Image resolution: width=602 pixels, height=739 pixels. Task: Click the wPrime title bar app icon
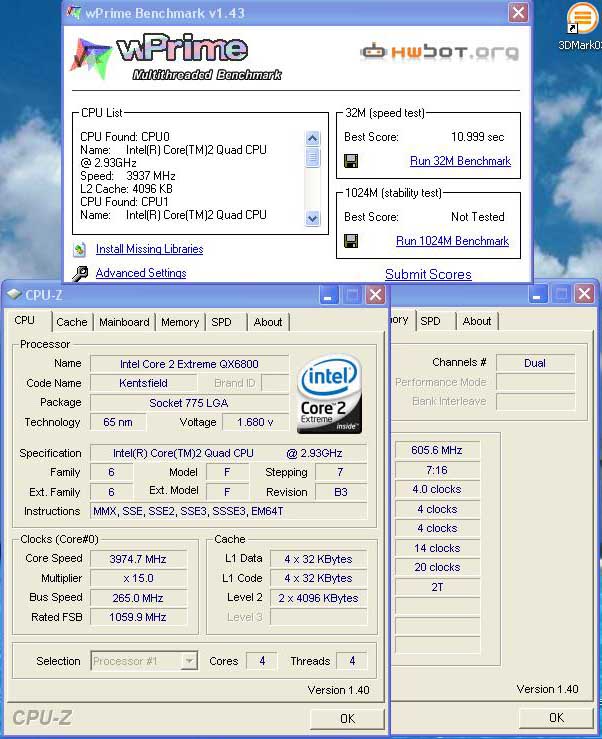[x=74, y=12]
